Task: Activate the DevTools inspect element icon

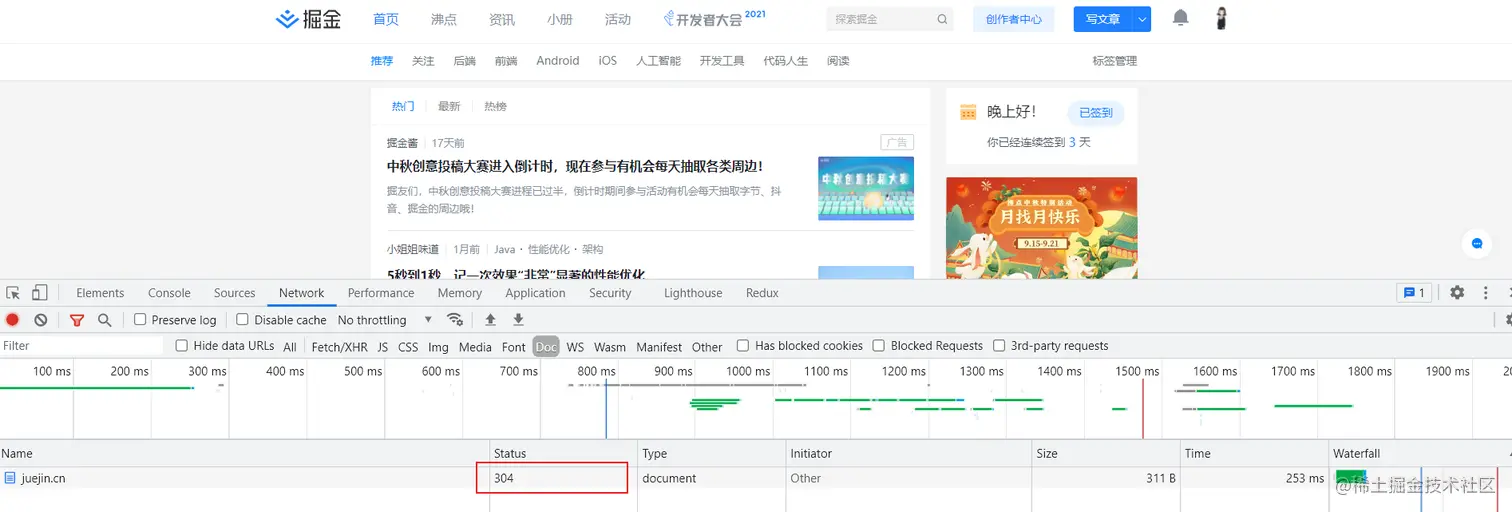Action: coord(13,293)
